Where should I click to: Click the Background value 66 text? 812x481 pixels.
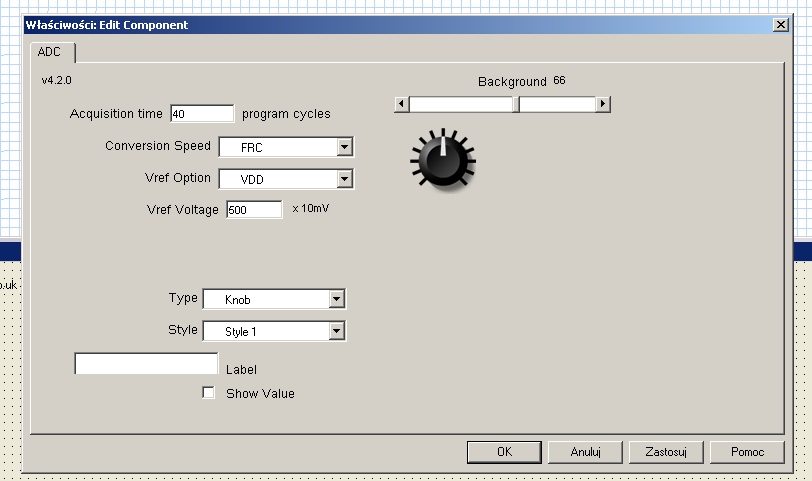pos(559,80)
